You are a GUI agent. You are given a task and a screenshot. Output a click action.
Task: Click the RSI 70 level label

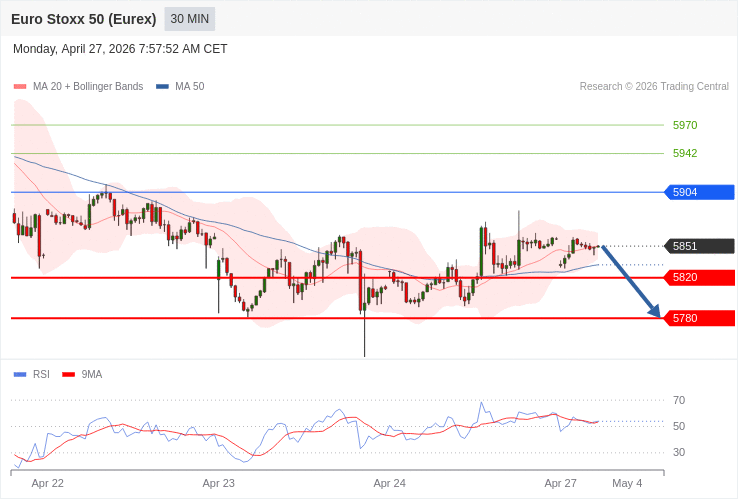coord(679,400)
